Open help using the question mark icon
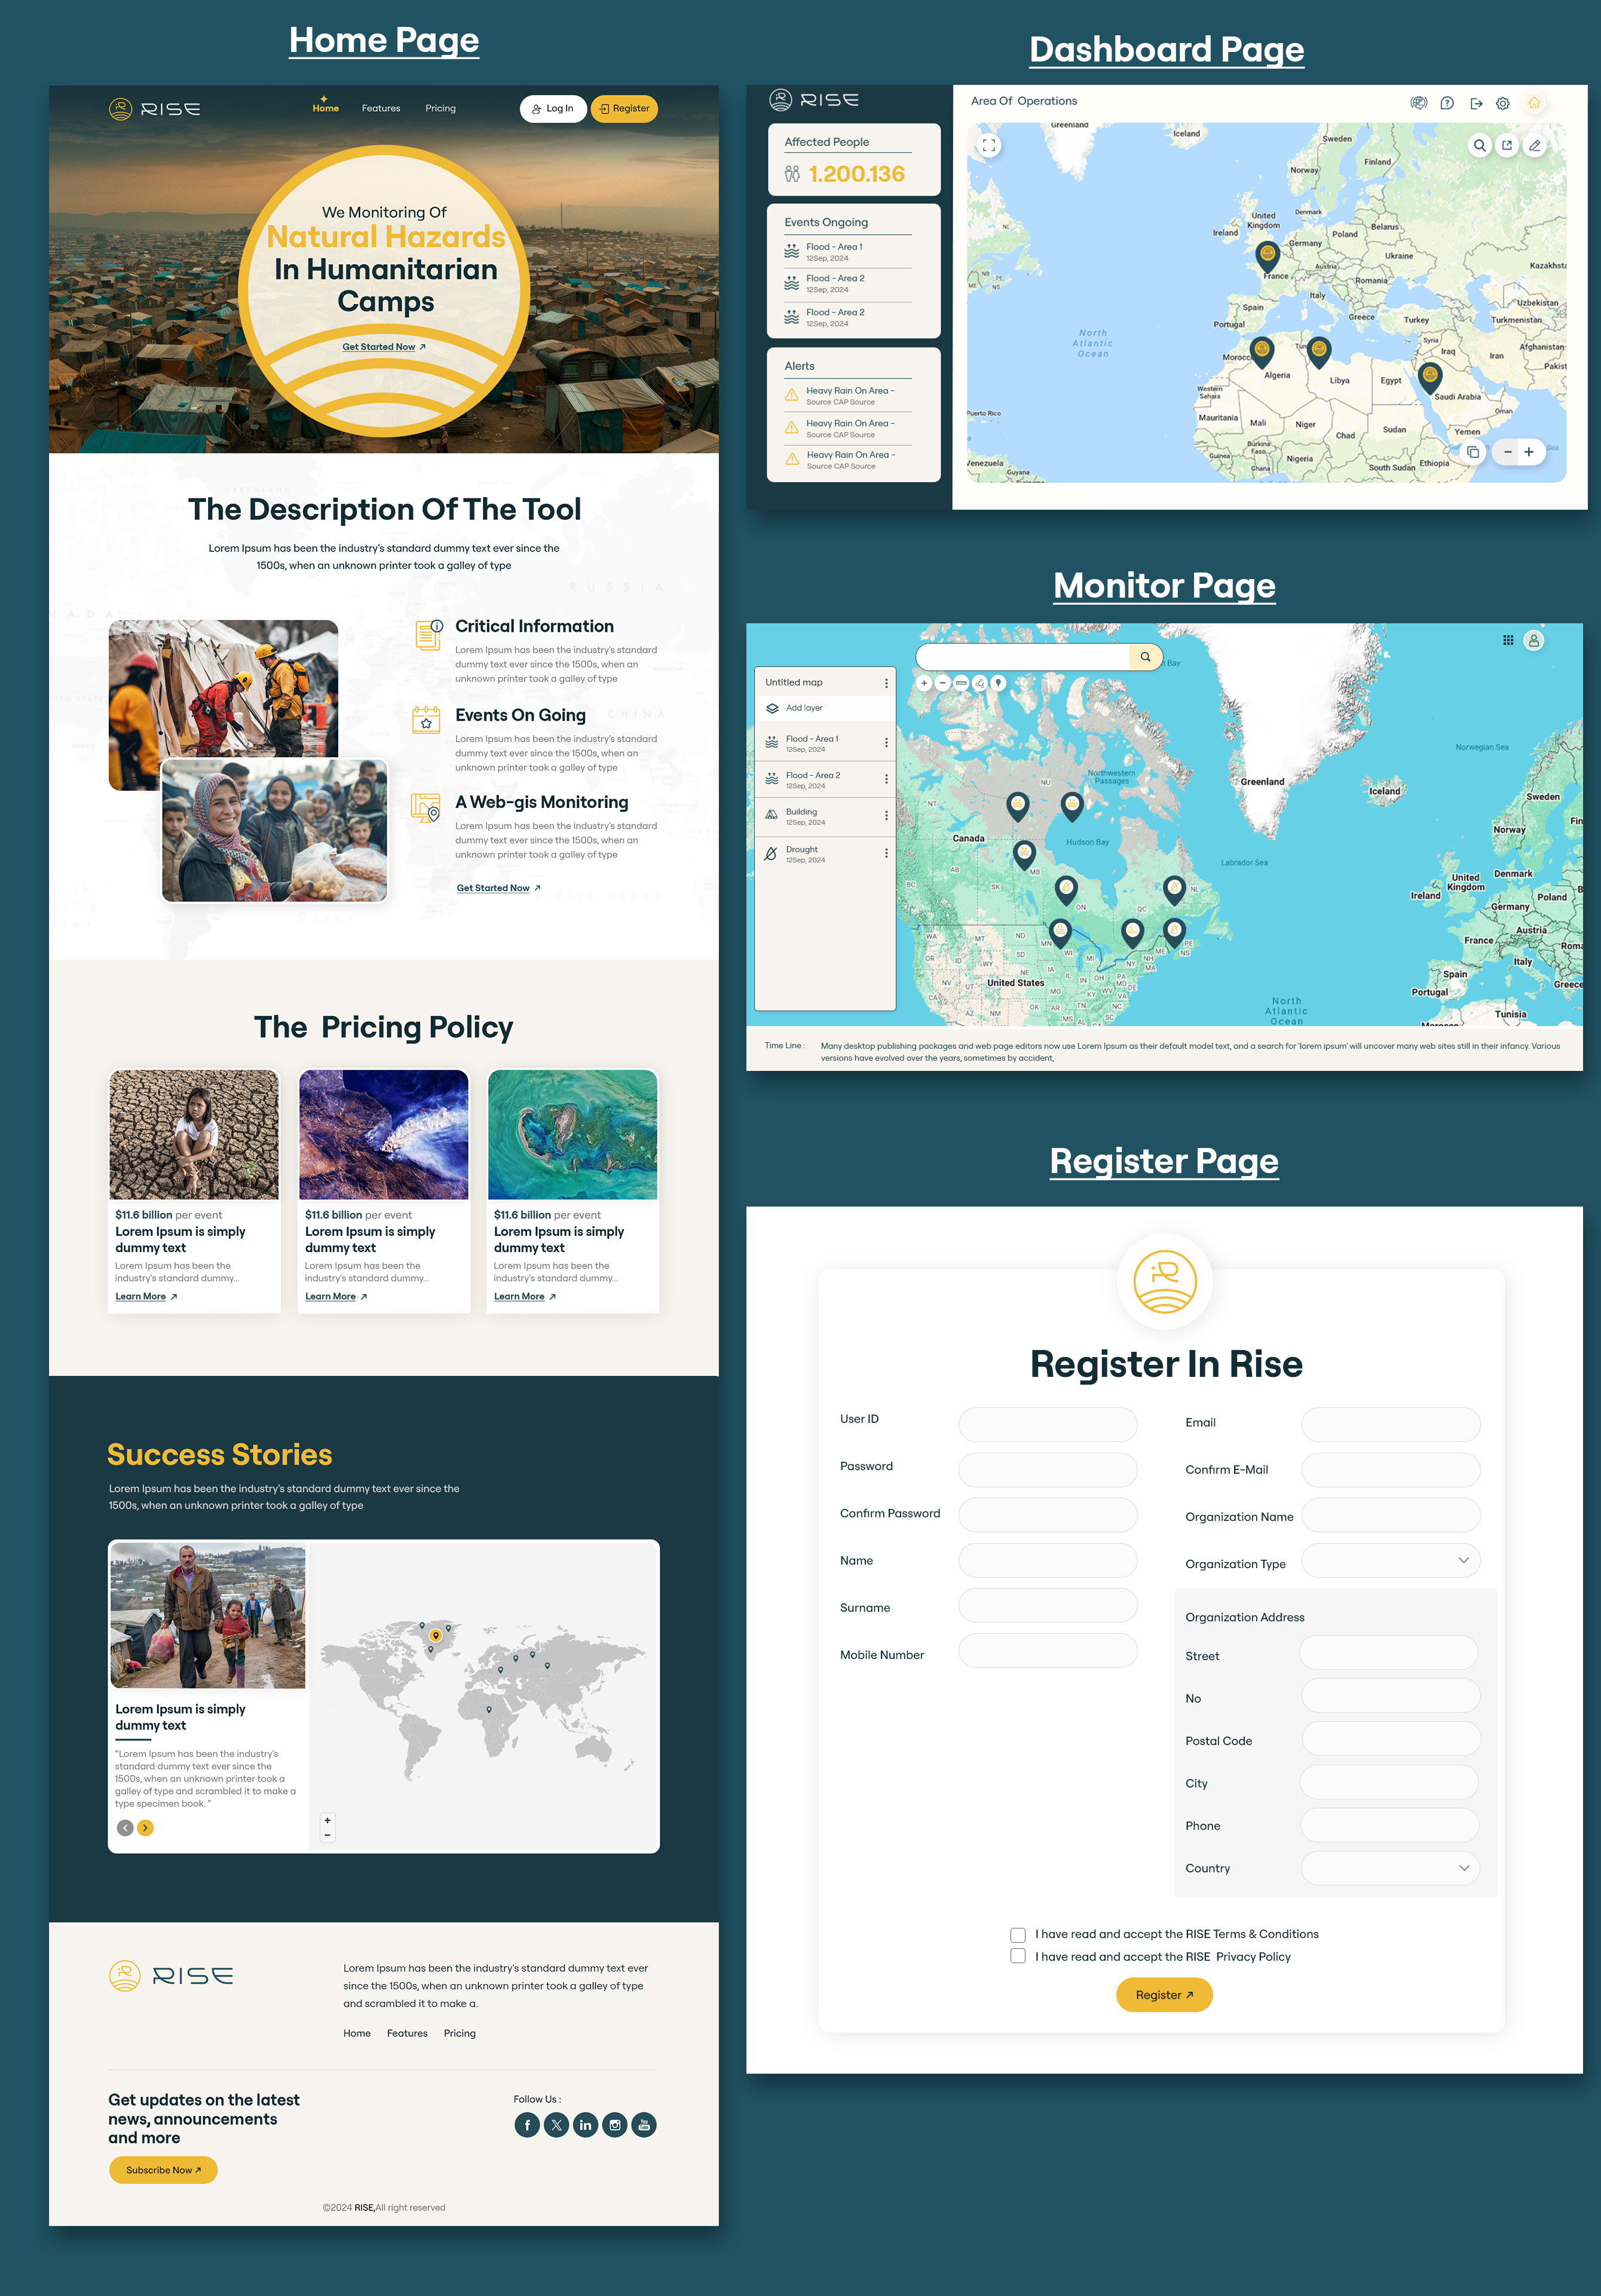 pos(1446,103)
